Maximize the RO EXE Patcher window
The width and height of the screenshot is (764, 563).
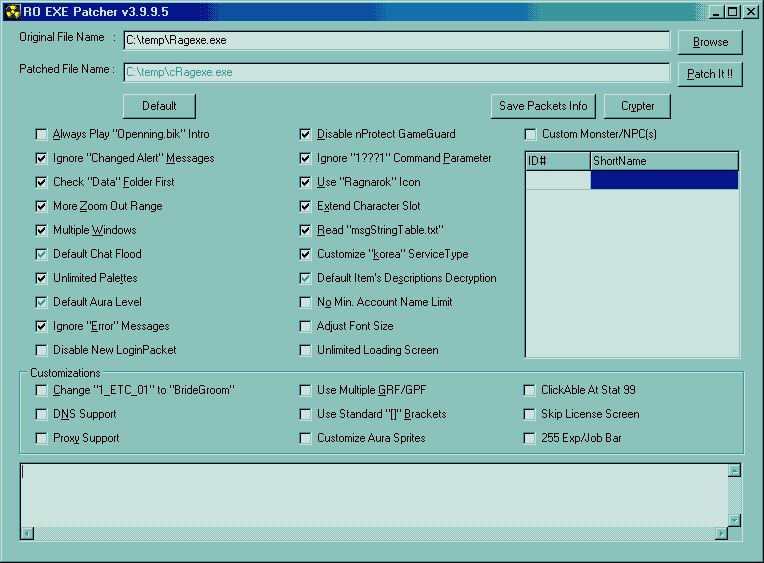[x=732, y=12]
